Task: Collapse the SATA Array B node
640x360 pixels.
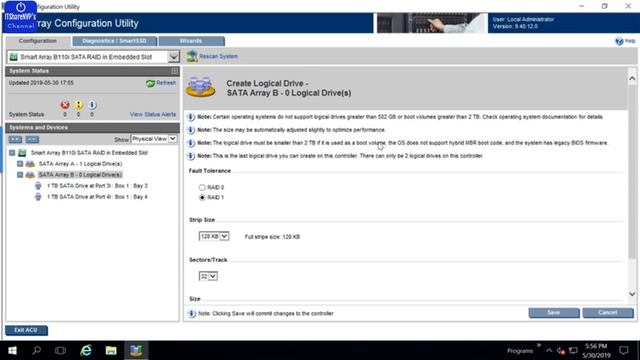Action: click(20, 175)
